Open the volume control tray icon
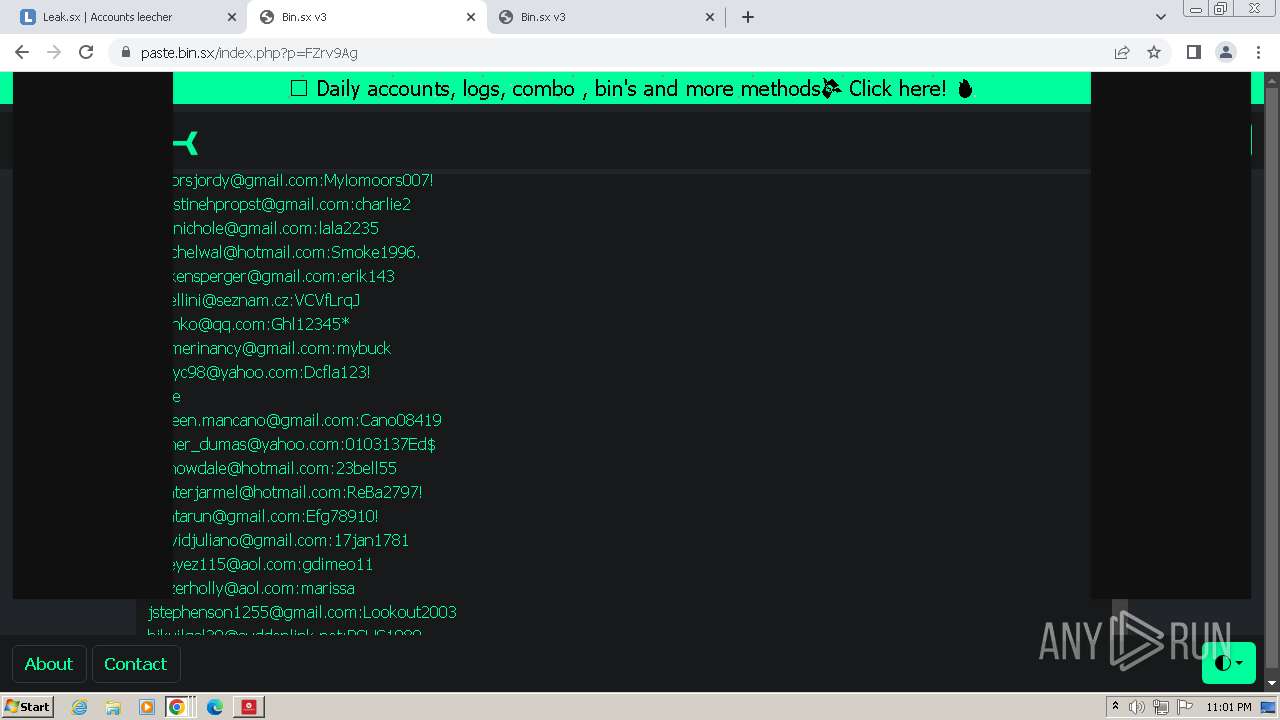This screenshot has width=1280, height=720. (x=1137, y=707)
